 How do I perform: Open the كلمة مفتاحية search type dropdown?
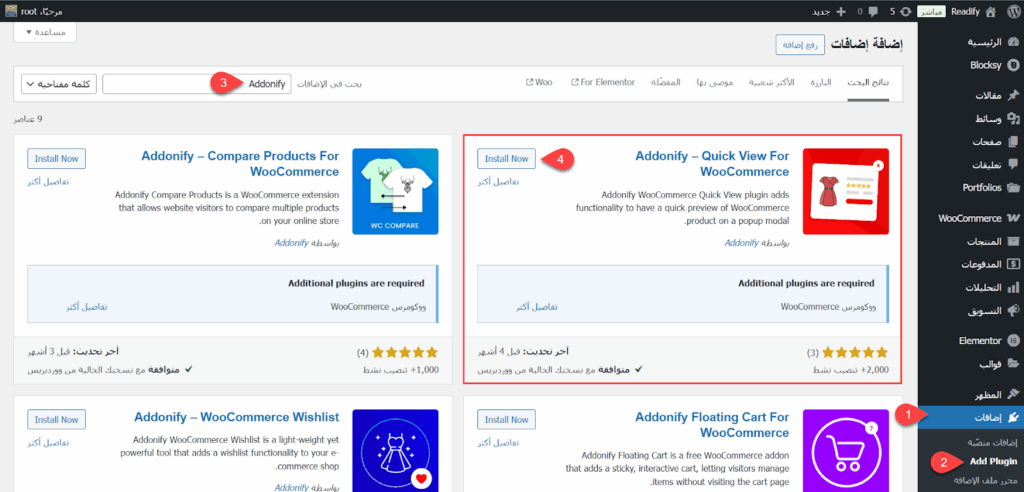[x=59, y=84]
